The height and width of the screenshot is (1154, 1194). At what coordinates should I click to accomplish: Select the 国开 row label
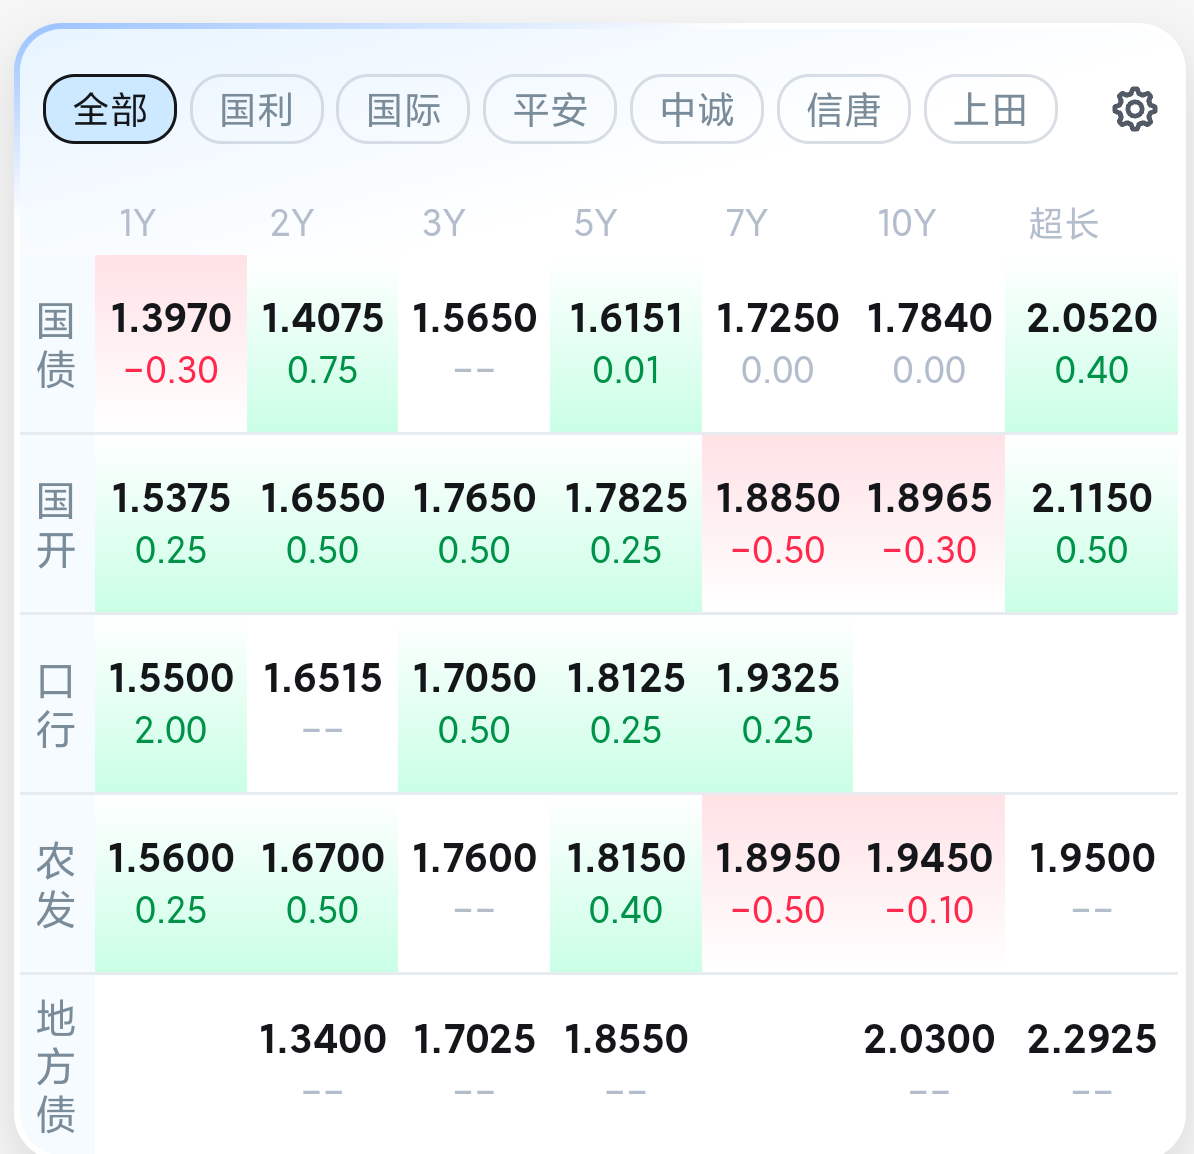click(56, 524)
